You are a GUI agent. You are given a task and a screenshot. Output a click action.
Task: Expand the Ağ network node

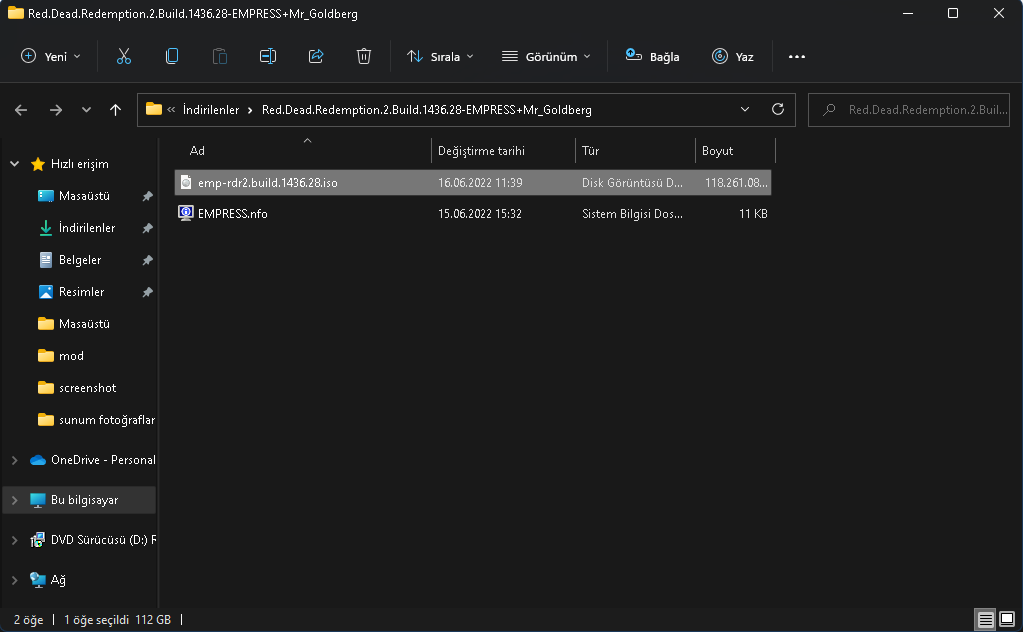(14, 579)
